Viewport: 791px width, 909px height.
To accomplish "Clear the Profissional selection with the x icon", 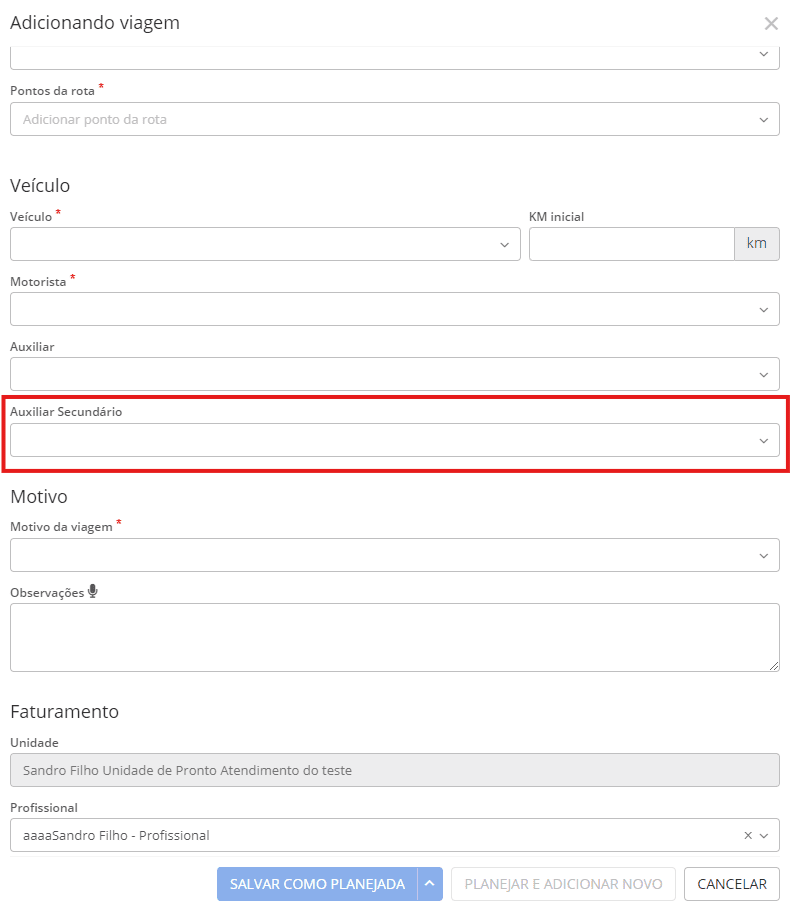I will click(x=748, y=836).
